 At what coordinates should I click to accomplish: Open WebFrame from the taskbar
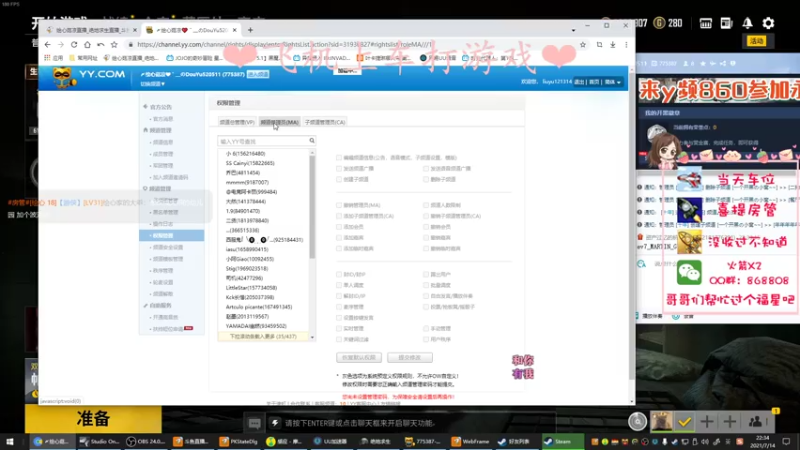tap(470, 441)
